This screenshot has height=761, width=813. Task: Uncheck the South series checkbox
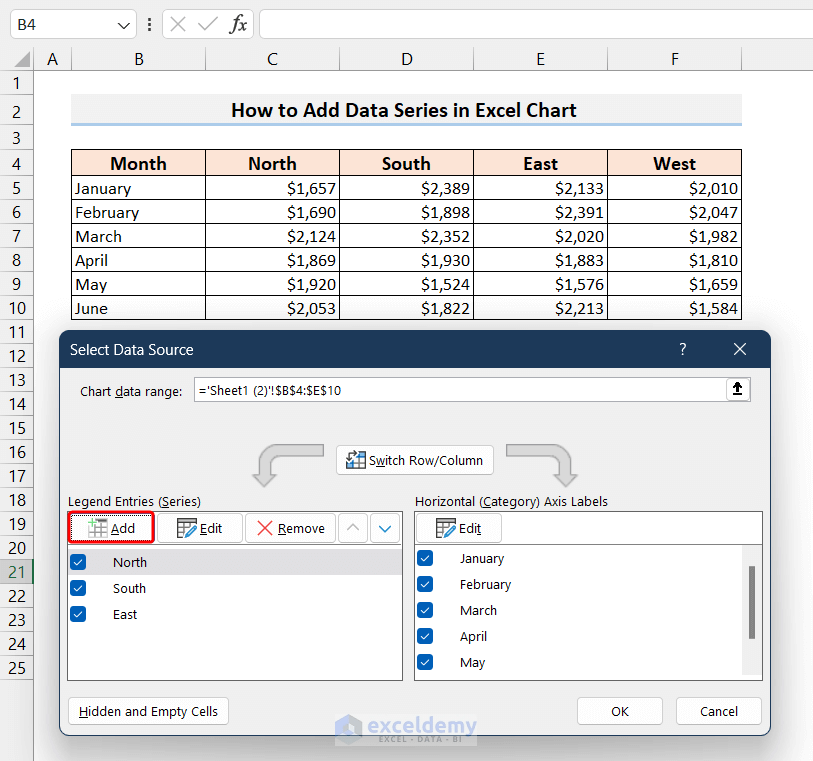(x=78, y=588)
